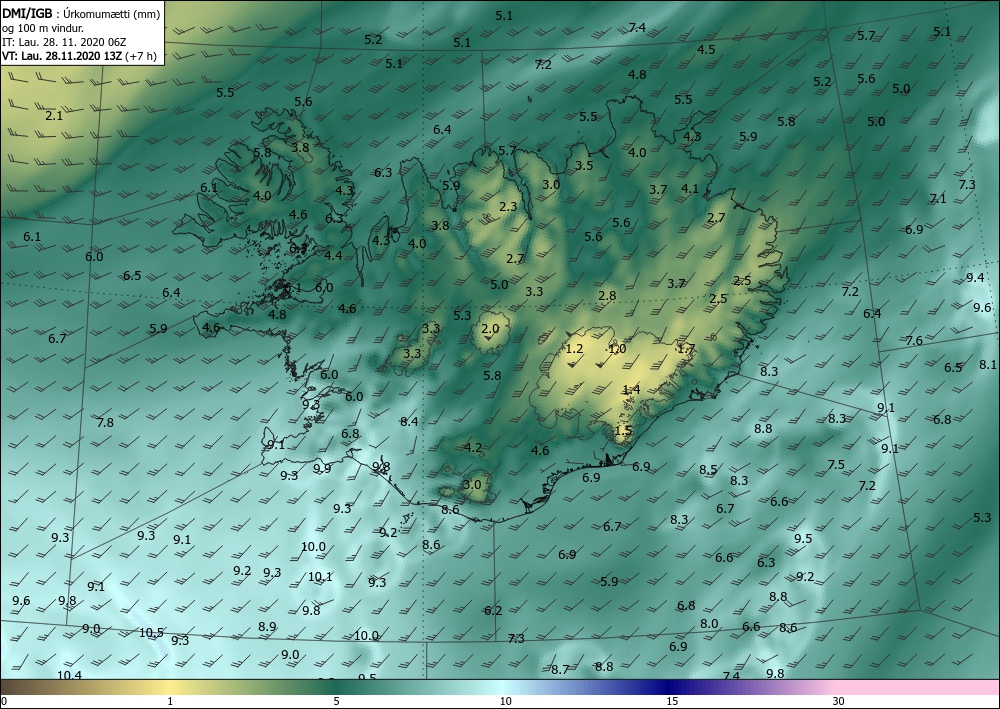Click the '8.9' value on the map
This screenshot has width=1000, height=709.
267,627
